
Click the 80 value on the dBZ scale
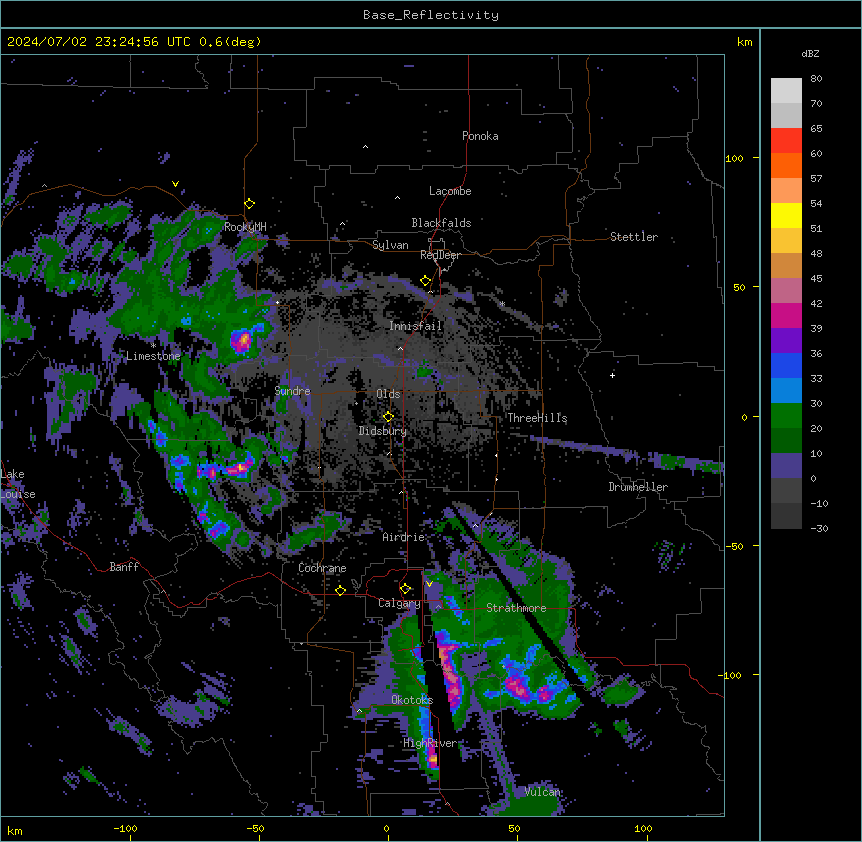coord(816,79)
